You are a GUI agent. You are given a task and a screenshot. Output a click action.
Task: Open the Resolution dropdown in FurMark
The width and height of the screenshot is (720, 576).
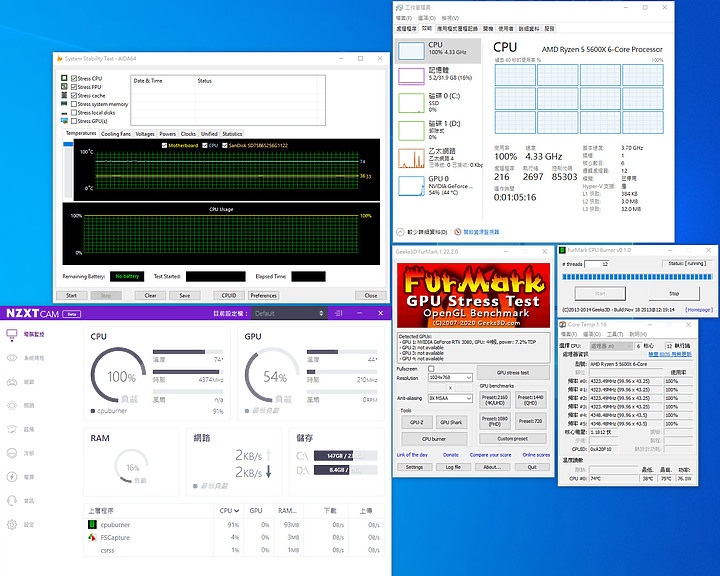(450, 378)
